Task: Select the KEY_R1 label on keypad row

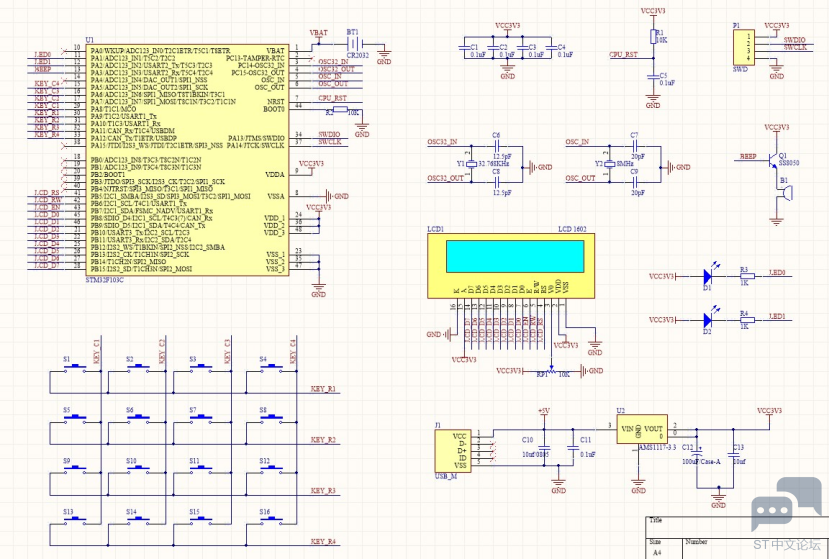Action: point(323,389)
